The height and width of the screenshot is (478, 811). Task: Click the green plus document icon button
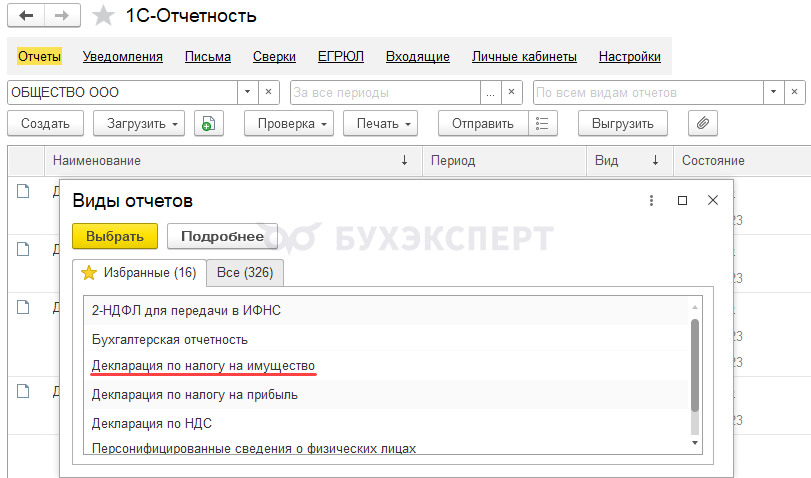click(208, 124)
